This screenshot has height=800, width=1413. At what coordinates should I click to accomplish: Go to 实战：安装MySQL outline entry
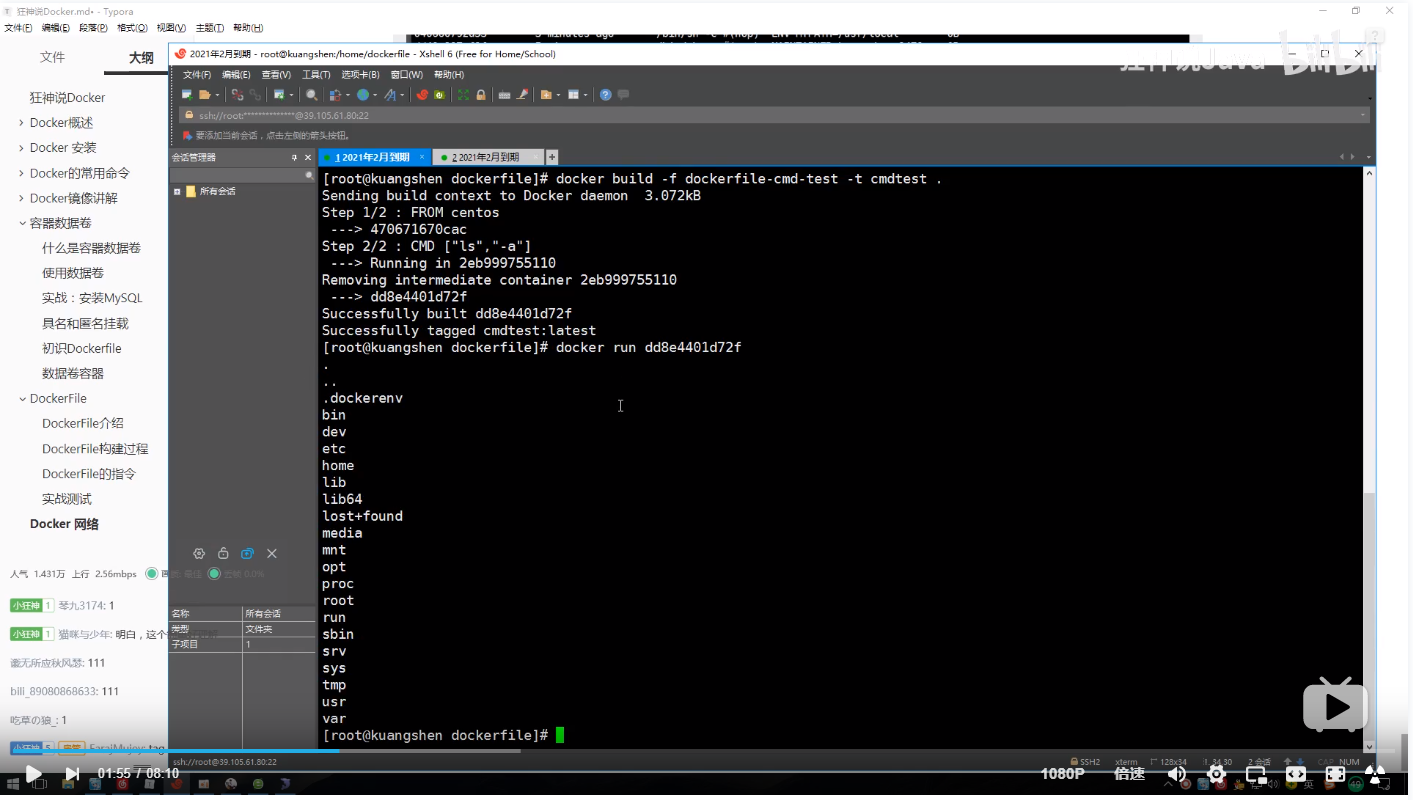(92, 298)
